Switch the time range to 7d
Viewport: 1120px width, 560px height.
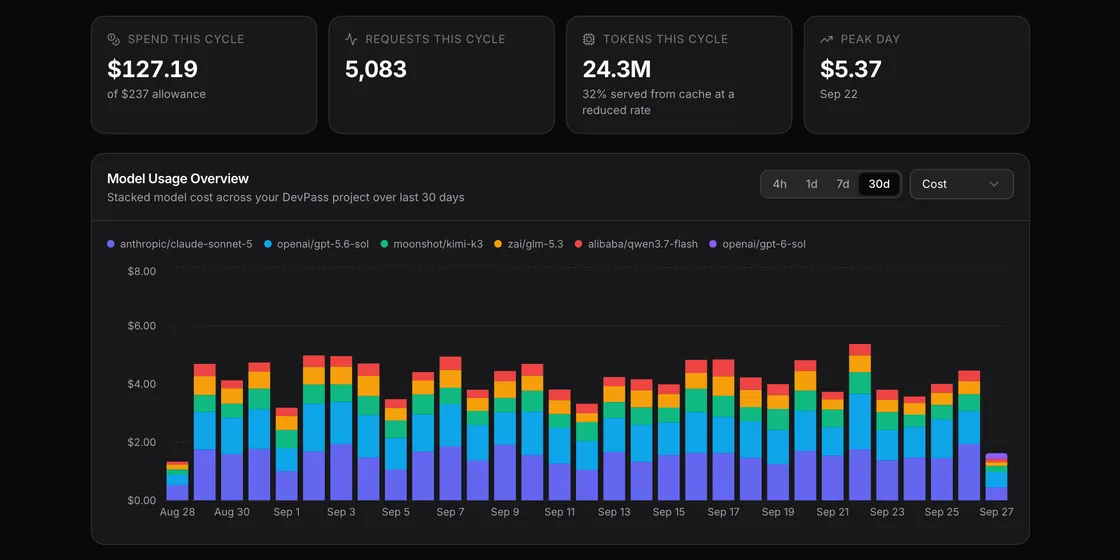(843, 184)
